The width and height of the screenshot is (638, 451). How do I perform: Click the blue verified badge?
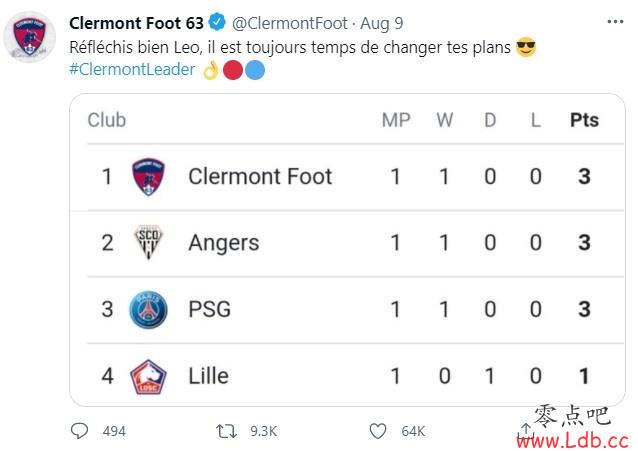217,22
